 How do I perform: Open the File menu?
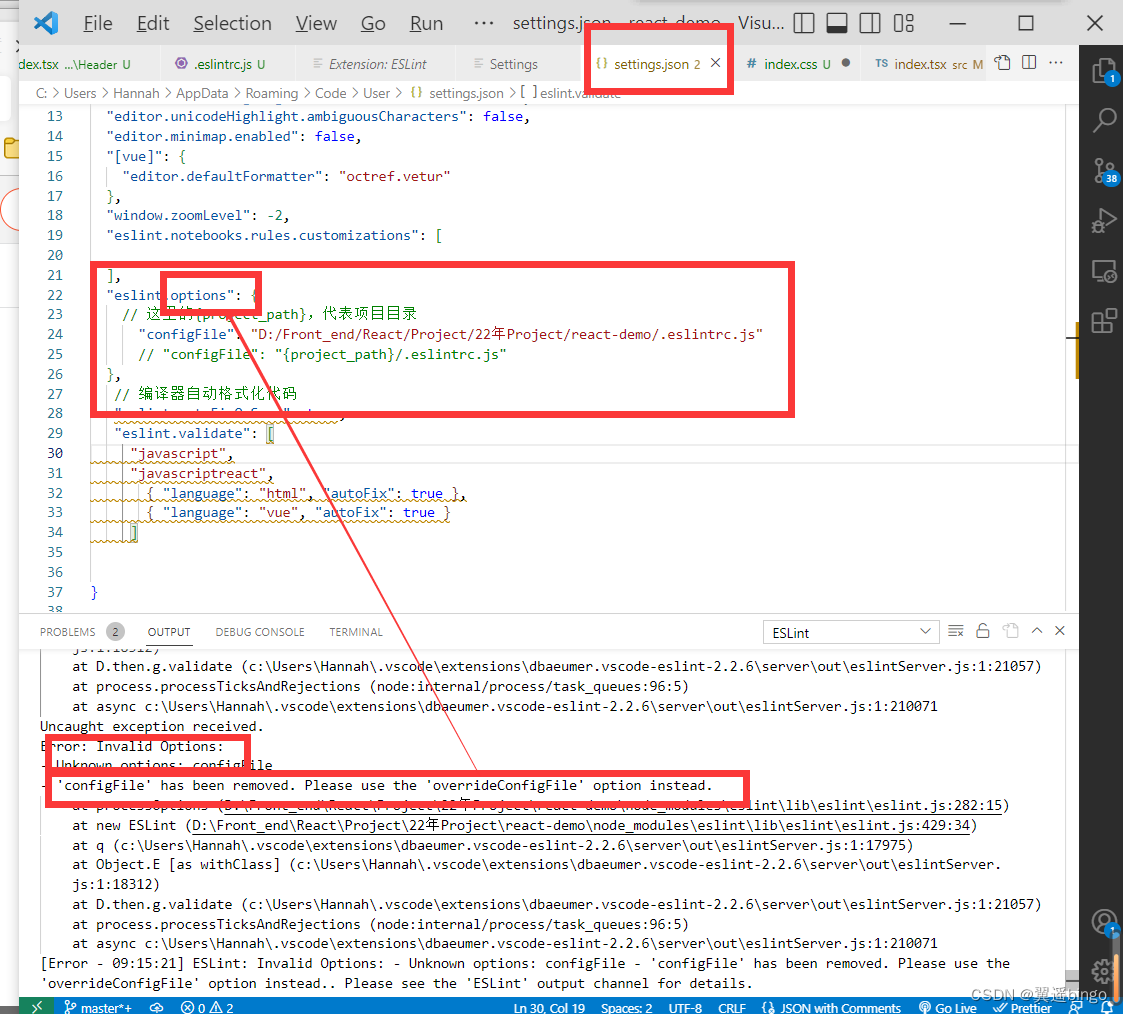pos(97,24)
